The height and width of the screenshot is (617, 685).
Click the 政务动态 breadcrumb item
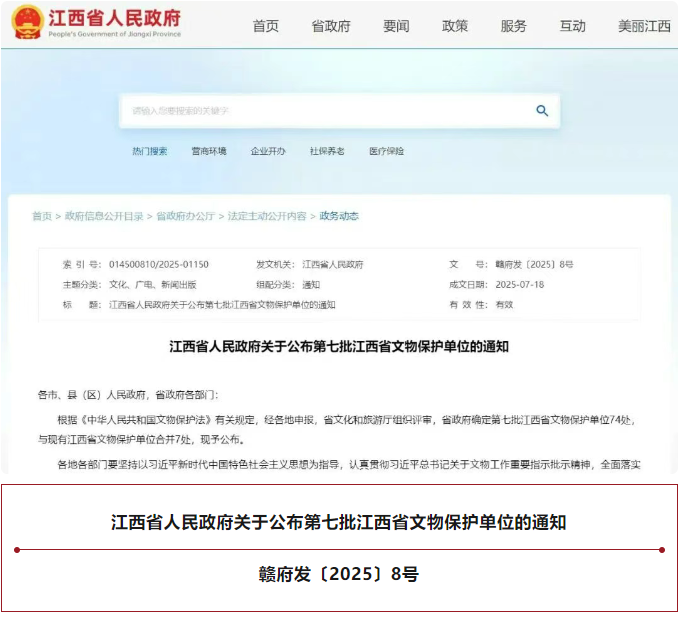click(x=339, y=216)
